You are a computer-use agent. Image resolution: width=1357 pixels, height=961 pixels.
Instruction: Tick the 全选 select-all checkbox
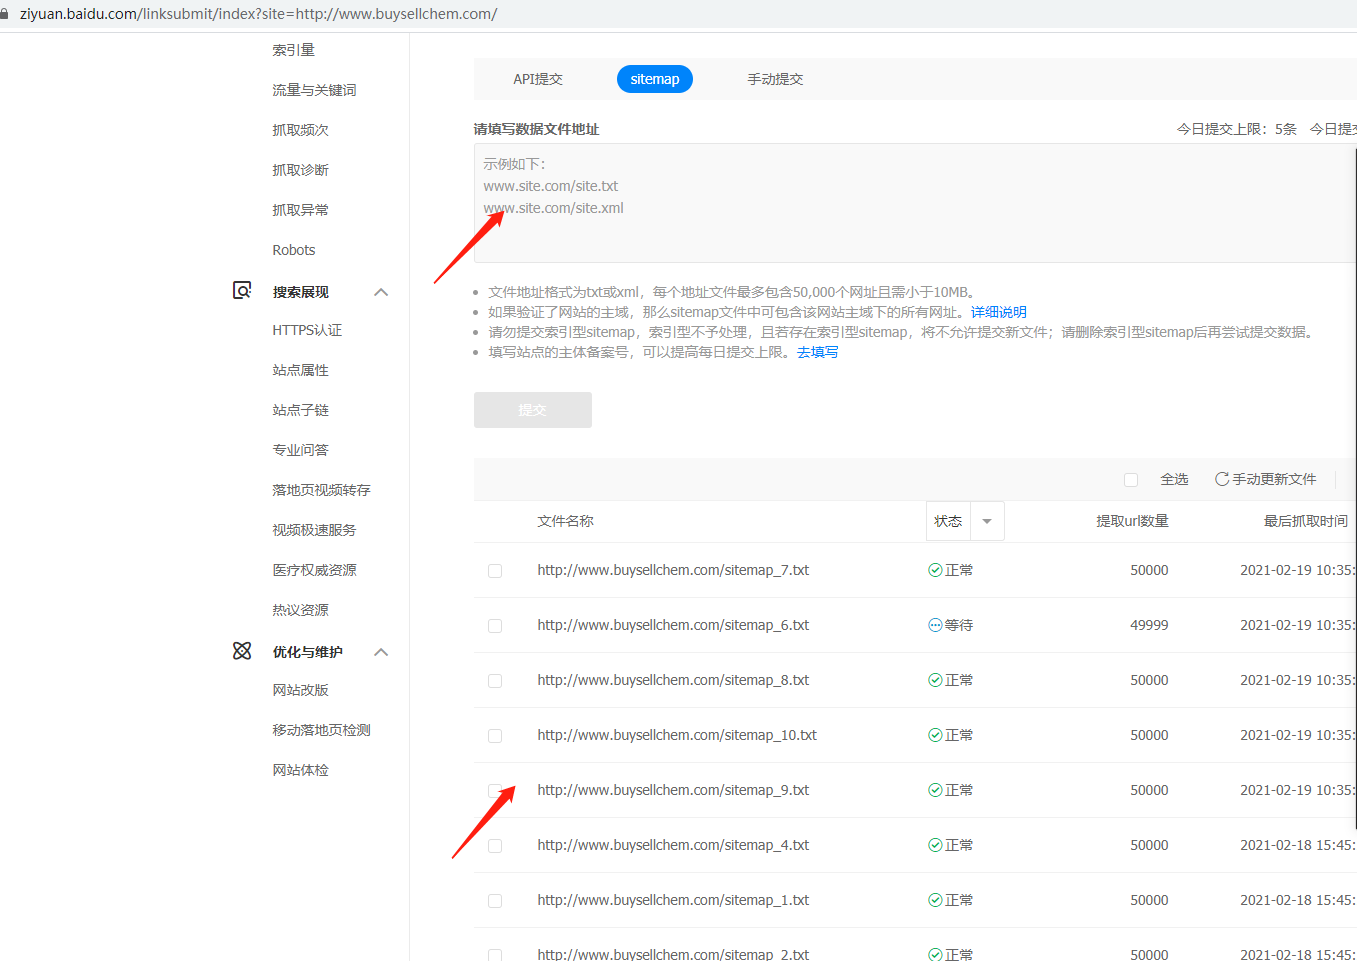point(1131,480)
